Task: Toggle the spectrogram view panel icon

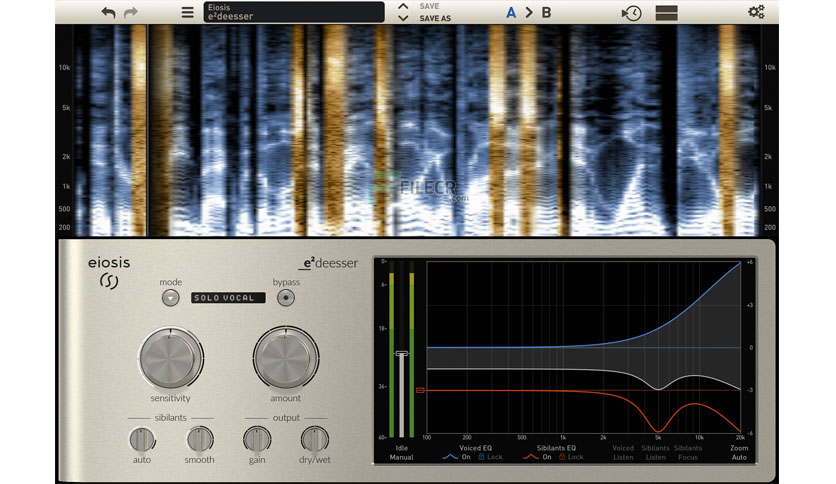Action: coord(666,13)
